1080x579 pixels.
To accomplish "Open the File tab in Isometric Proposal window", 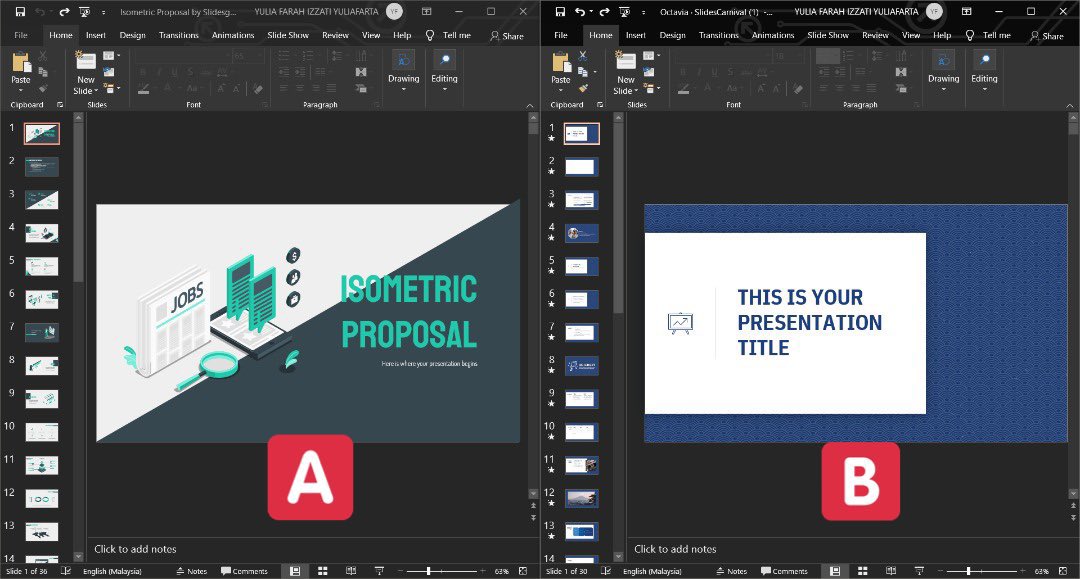I will click(21, 35).
